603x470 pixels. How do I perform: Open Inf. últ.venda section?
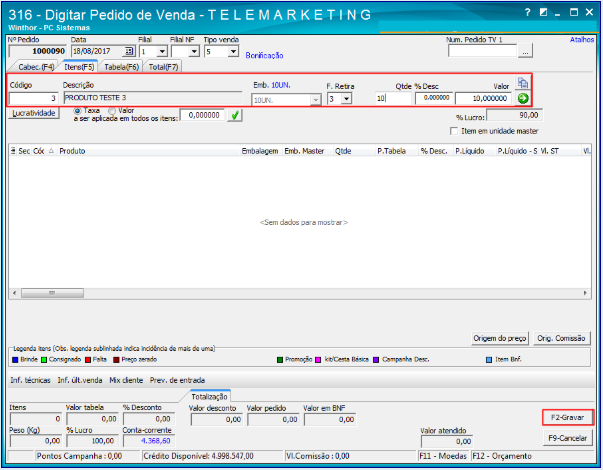80,380
